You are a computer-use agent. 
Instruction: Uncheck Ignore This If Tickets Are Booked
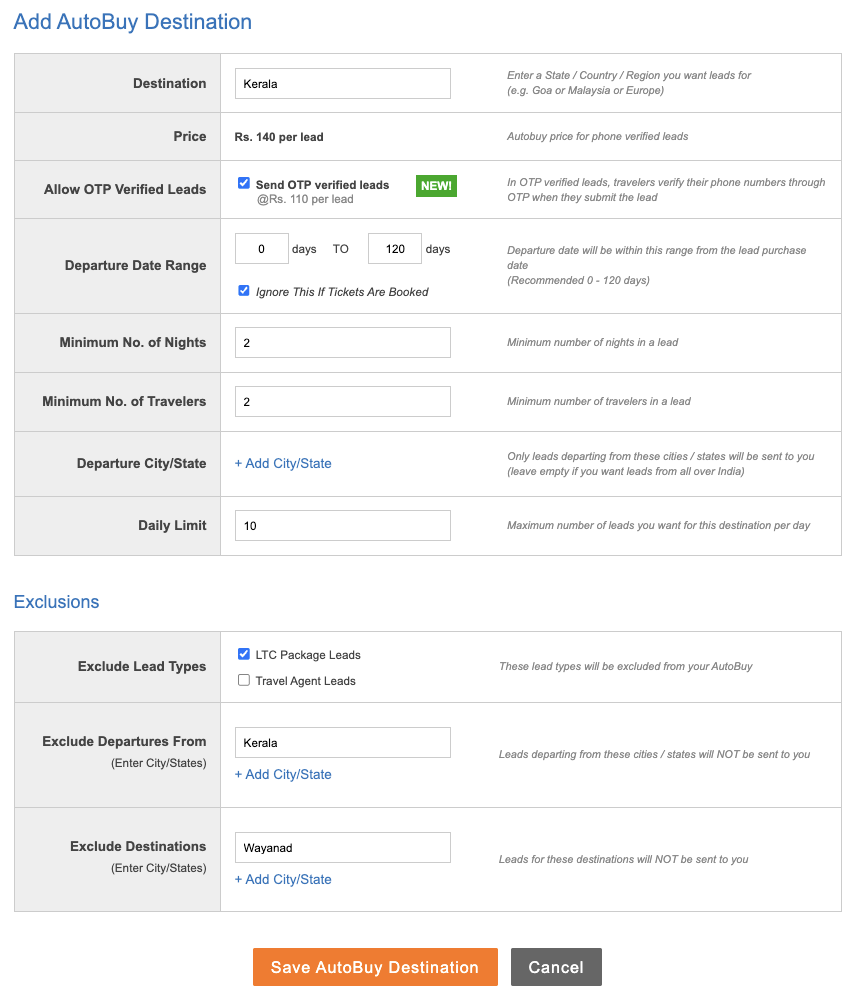[244, 291]
